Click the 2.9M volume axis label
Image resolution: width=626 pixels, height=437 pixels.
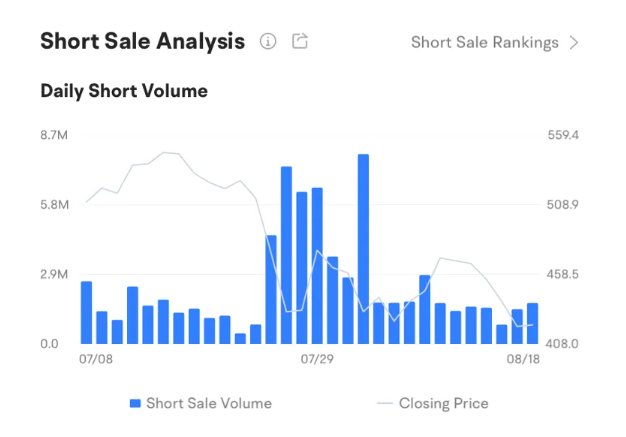click(54, 274)
